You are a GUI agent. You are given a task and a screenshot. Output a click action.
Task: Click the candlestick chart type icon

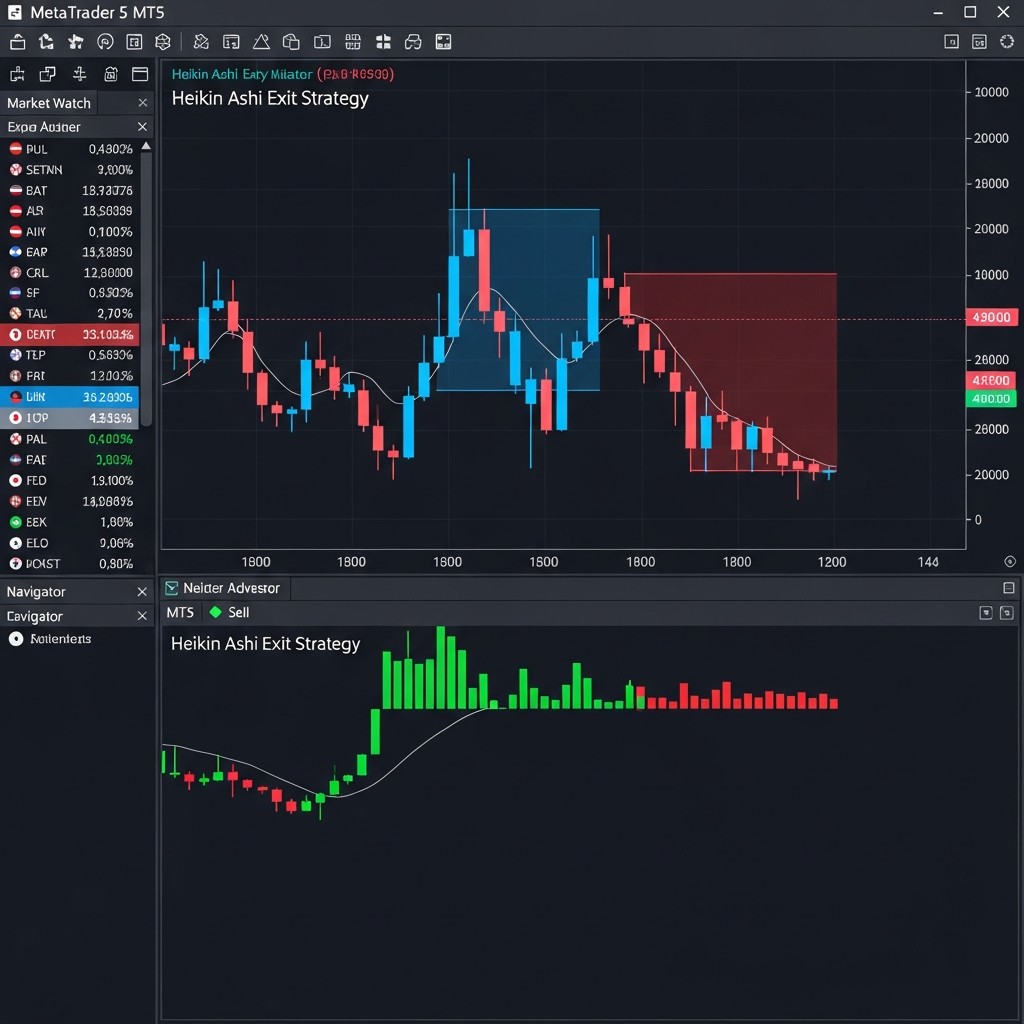[135, 41]
